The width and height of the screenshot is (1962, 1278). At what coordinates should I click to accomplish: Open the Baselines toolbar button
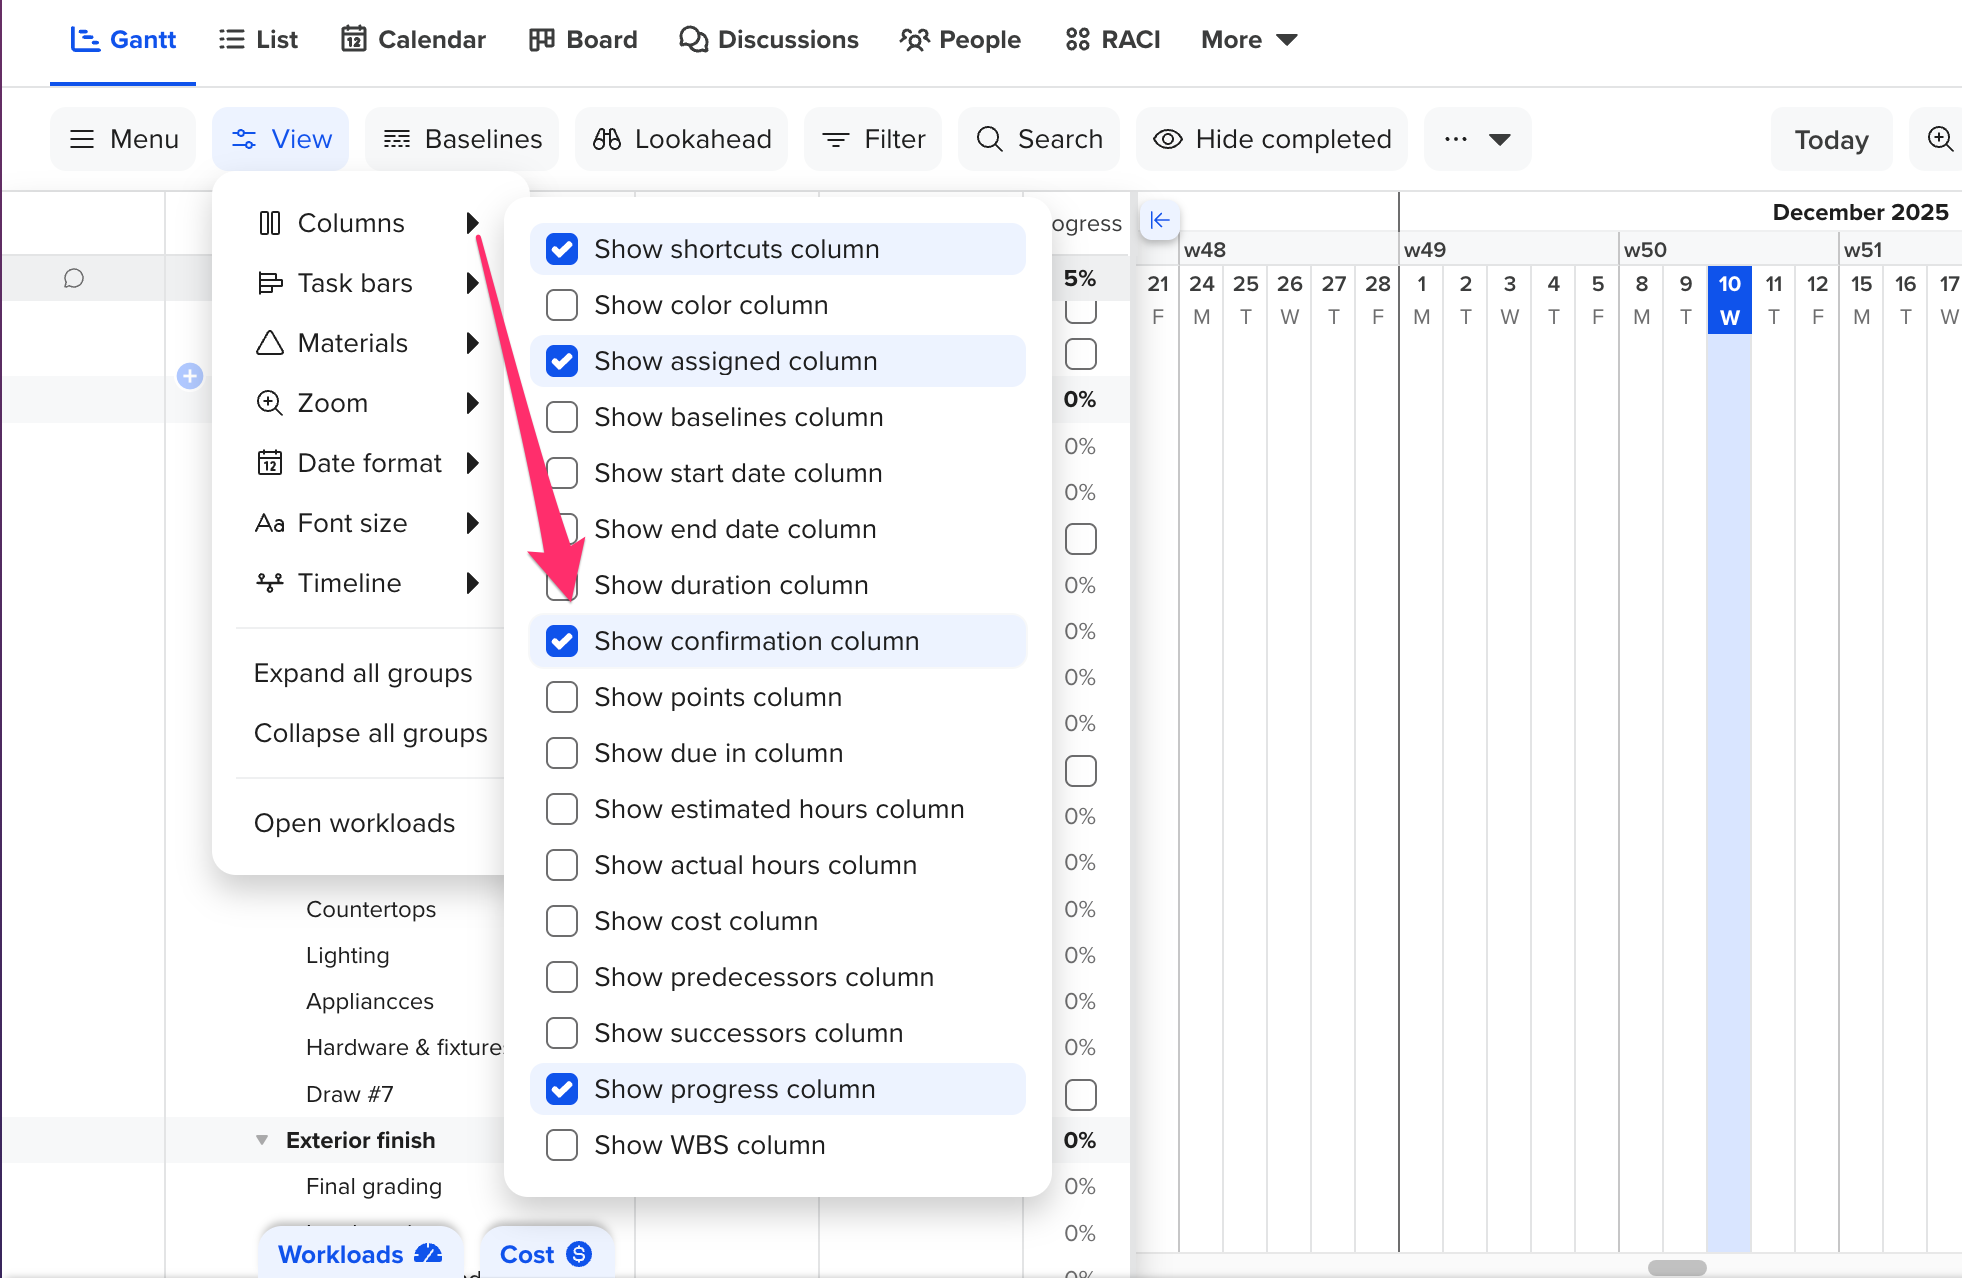click(463, 139)
